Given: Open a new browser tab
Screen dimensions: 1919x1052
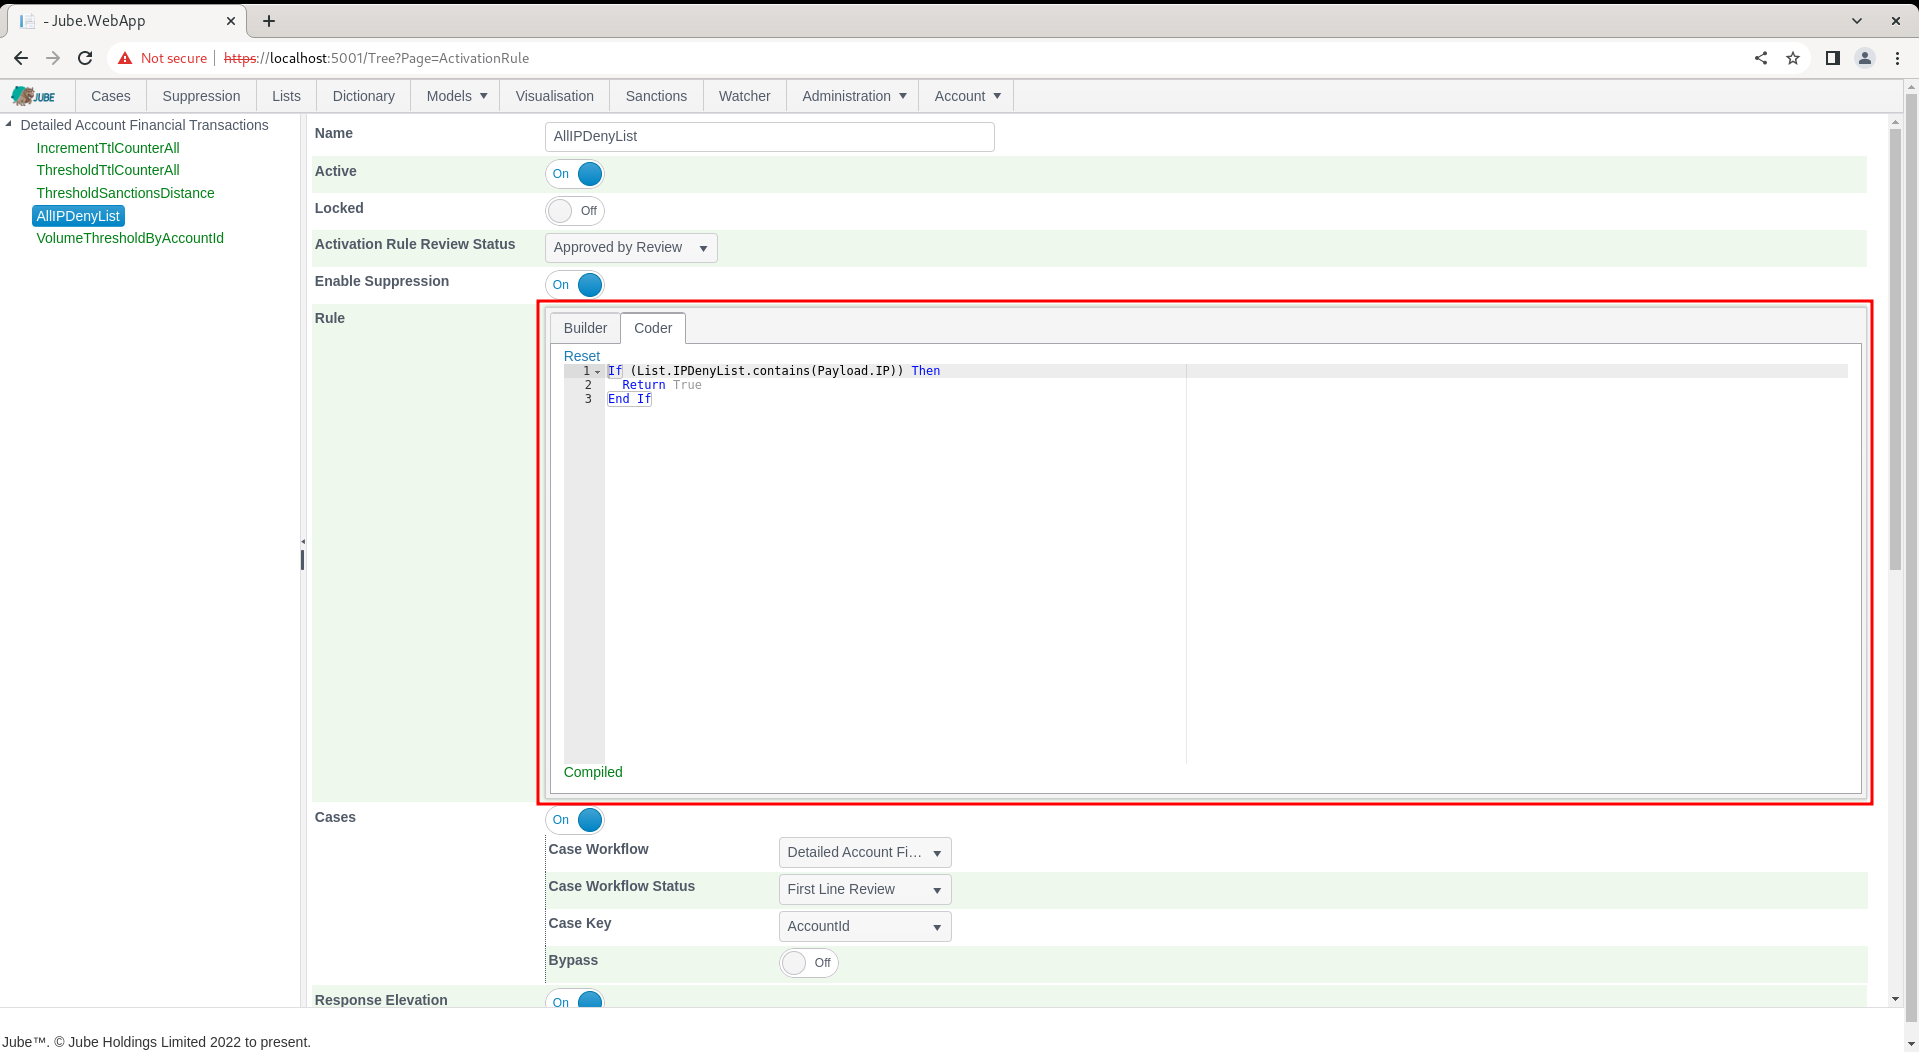Looking at the screenshot, I should point(269,21).
